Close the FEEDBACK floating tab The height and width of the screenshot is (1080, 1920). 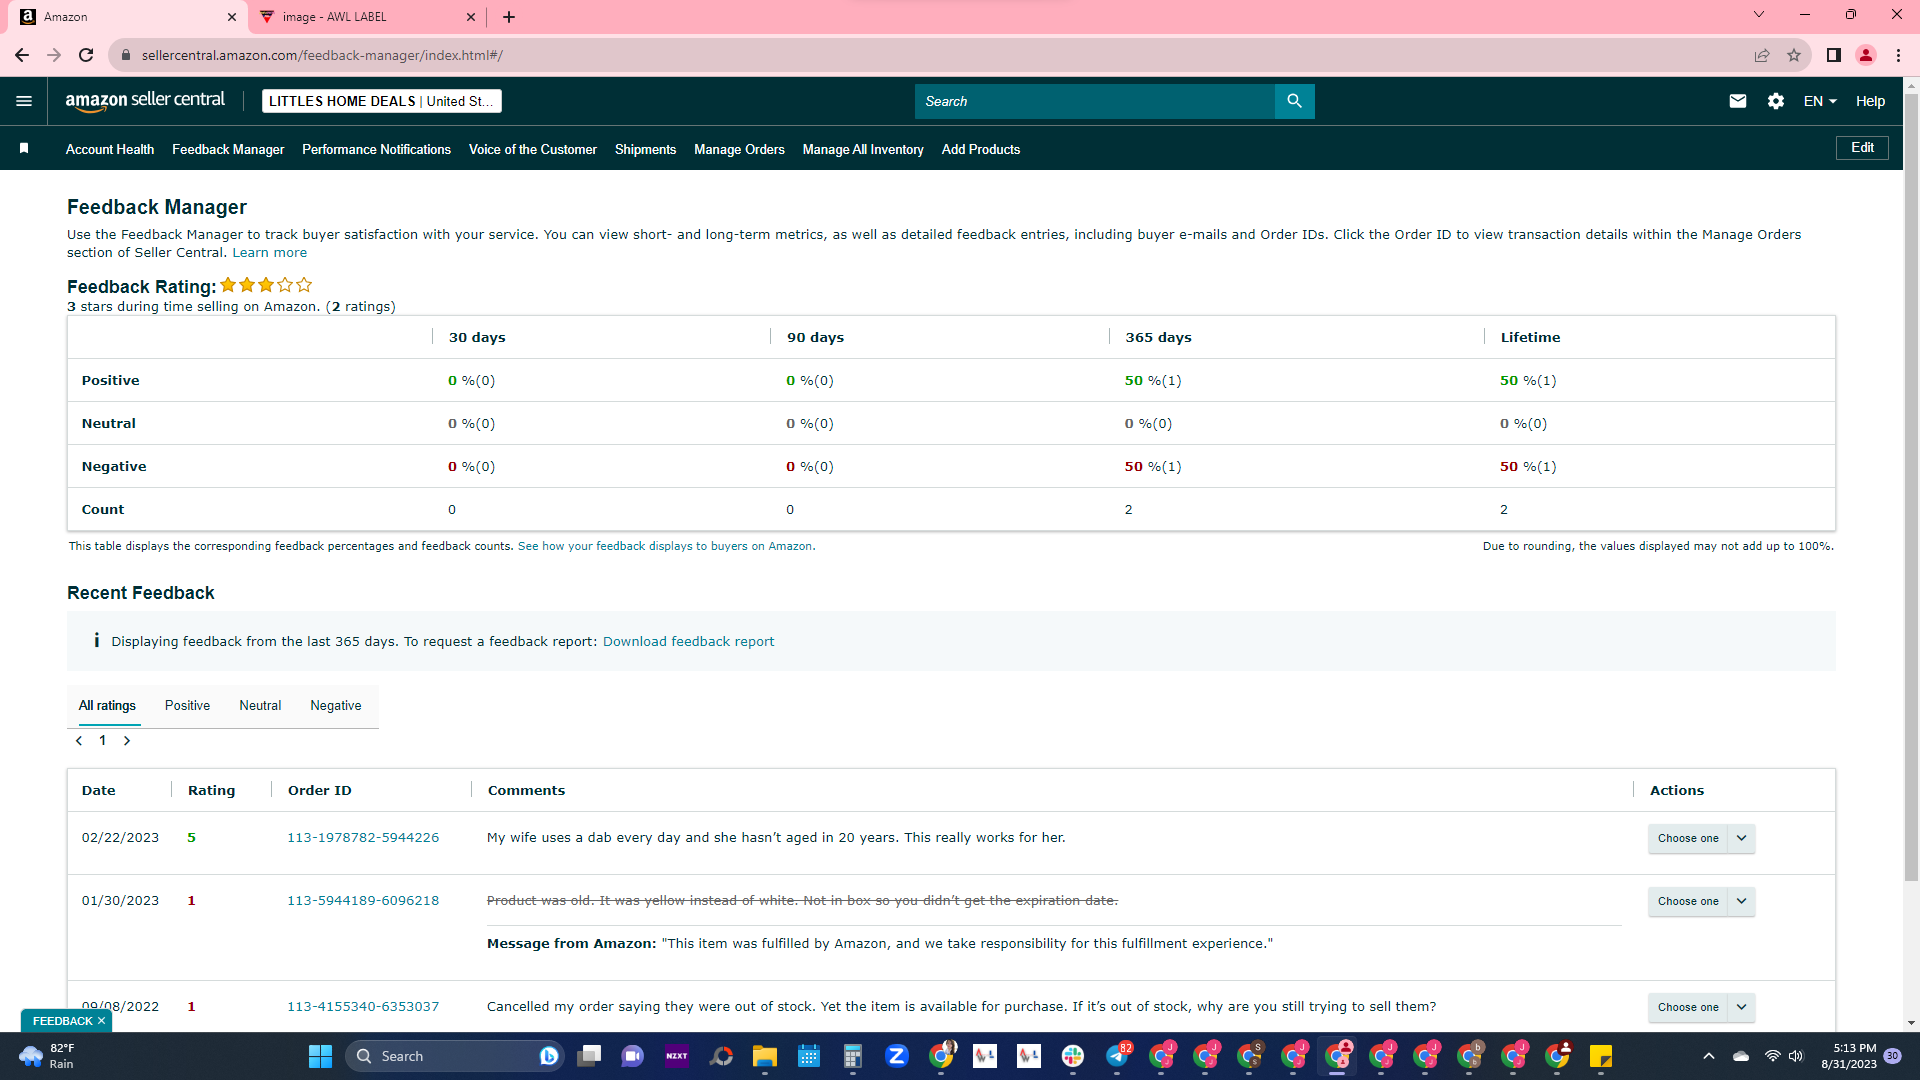(101, 1021)
